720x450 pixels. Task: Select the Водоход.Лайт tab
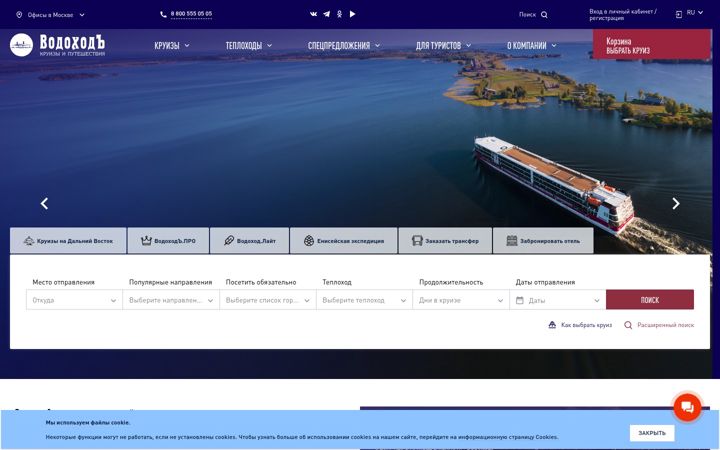[249, 241]
